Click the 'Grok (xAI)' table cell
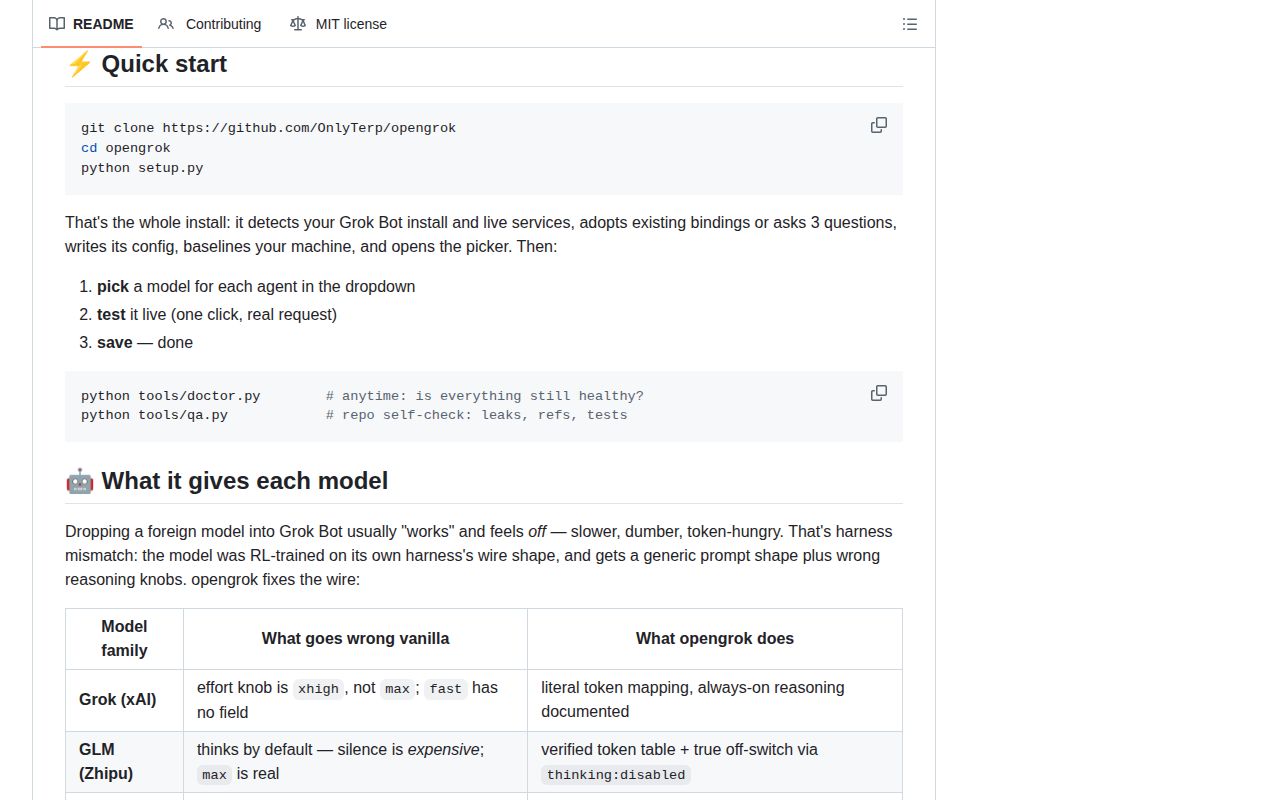Image resolution: width=1280 pixels, height=800 pixels. coord(124,700)
